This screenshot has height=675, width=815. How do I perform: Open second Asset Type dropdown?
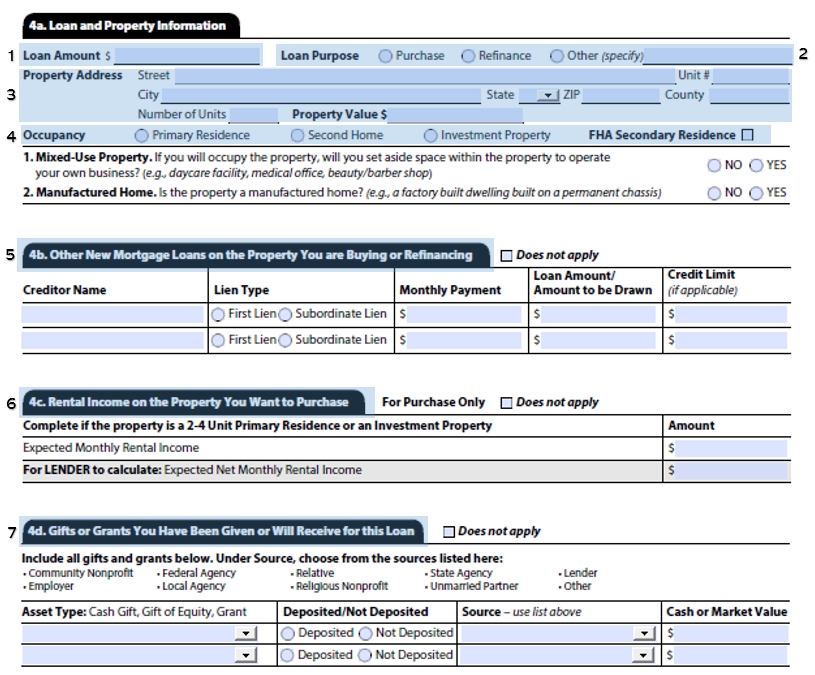245,655
